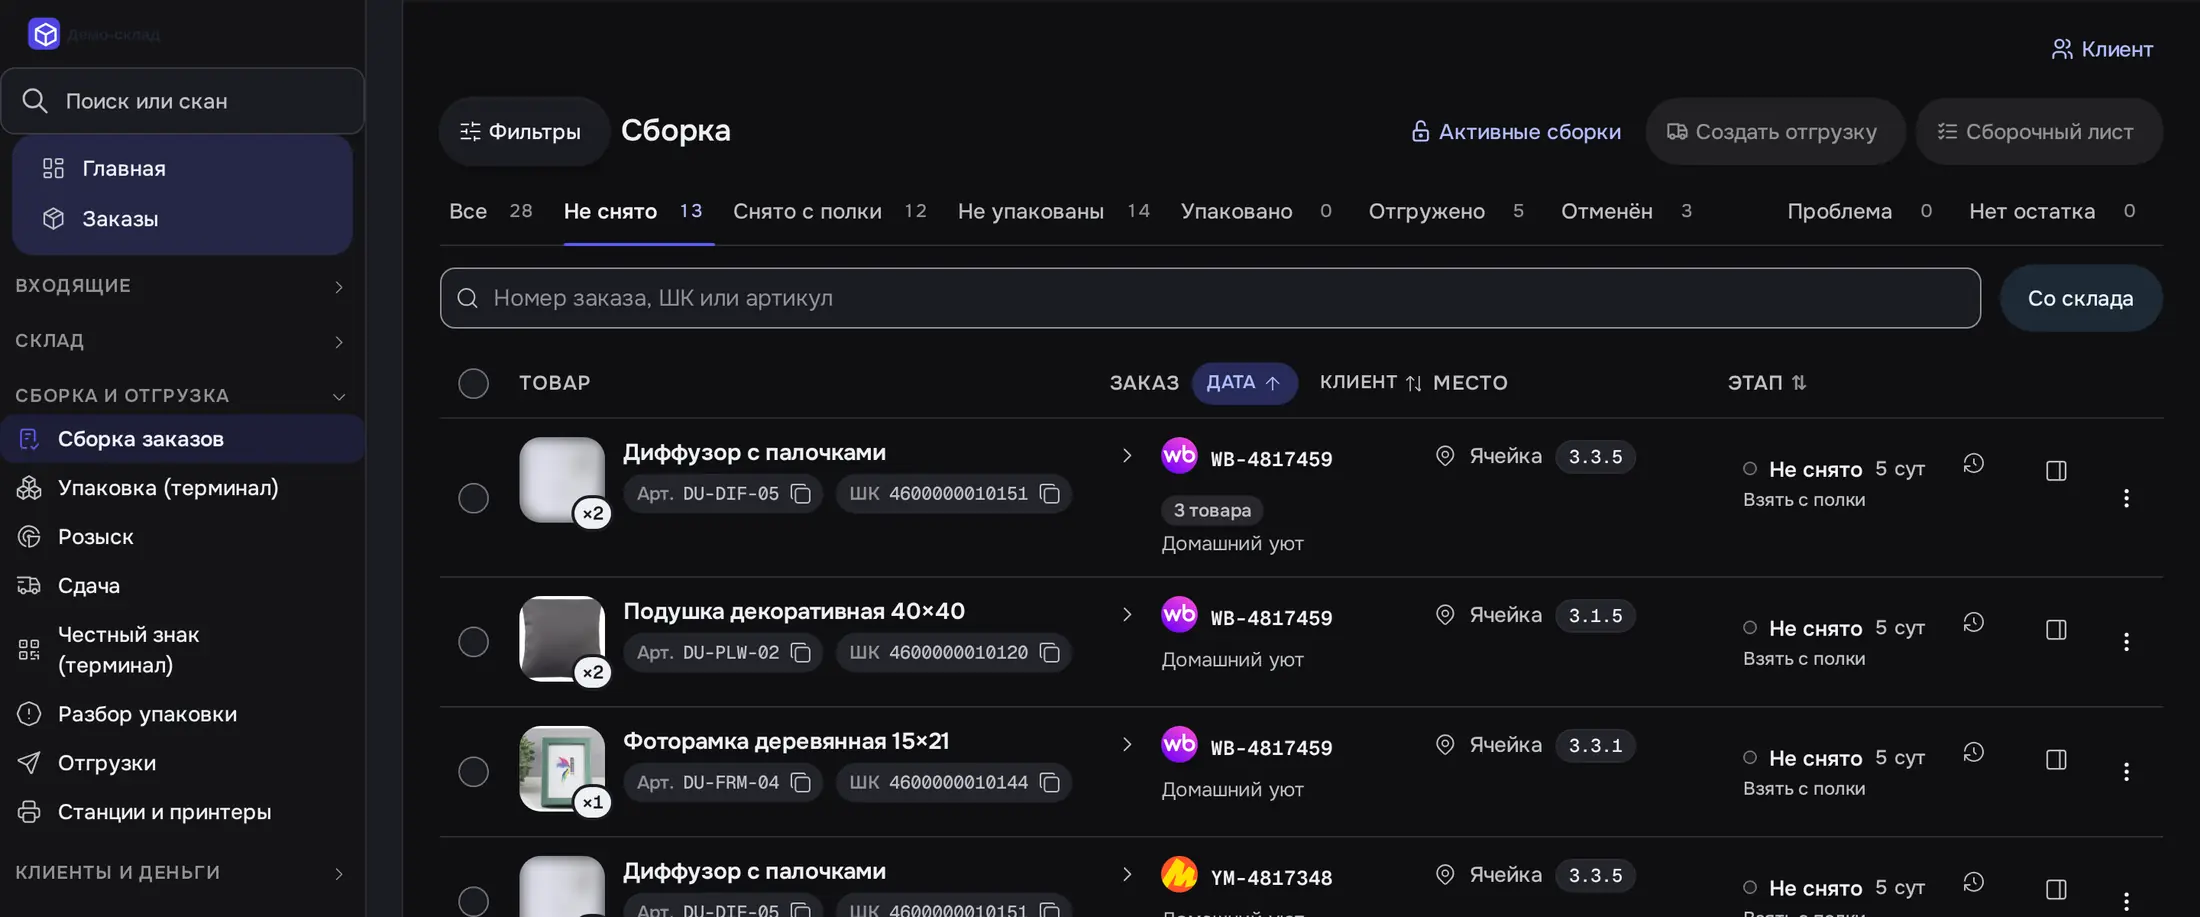This screenshot has height=917, width=2200.
Task: Select the first Диффузор с палочками row
Action: click(x=473, y=498)
